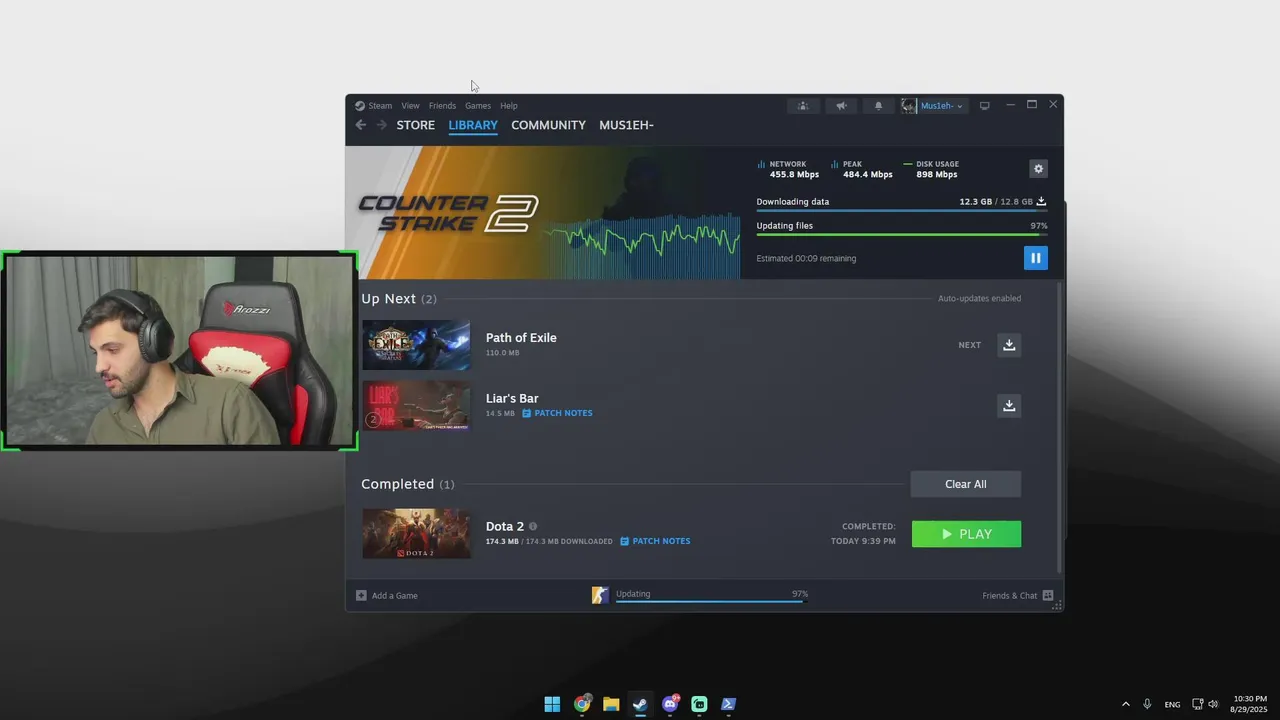The height and width of the screenshot is (720, 1280).
Task: Open the Steam menu
Action: [x=380, y=105]
